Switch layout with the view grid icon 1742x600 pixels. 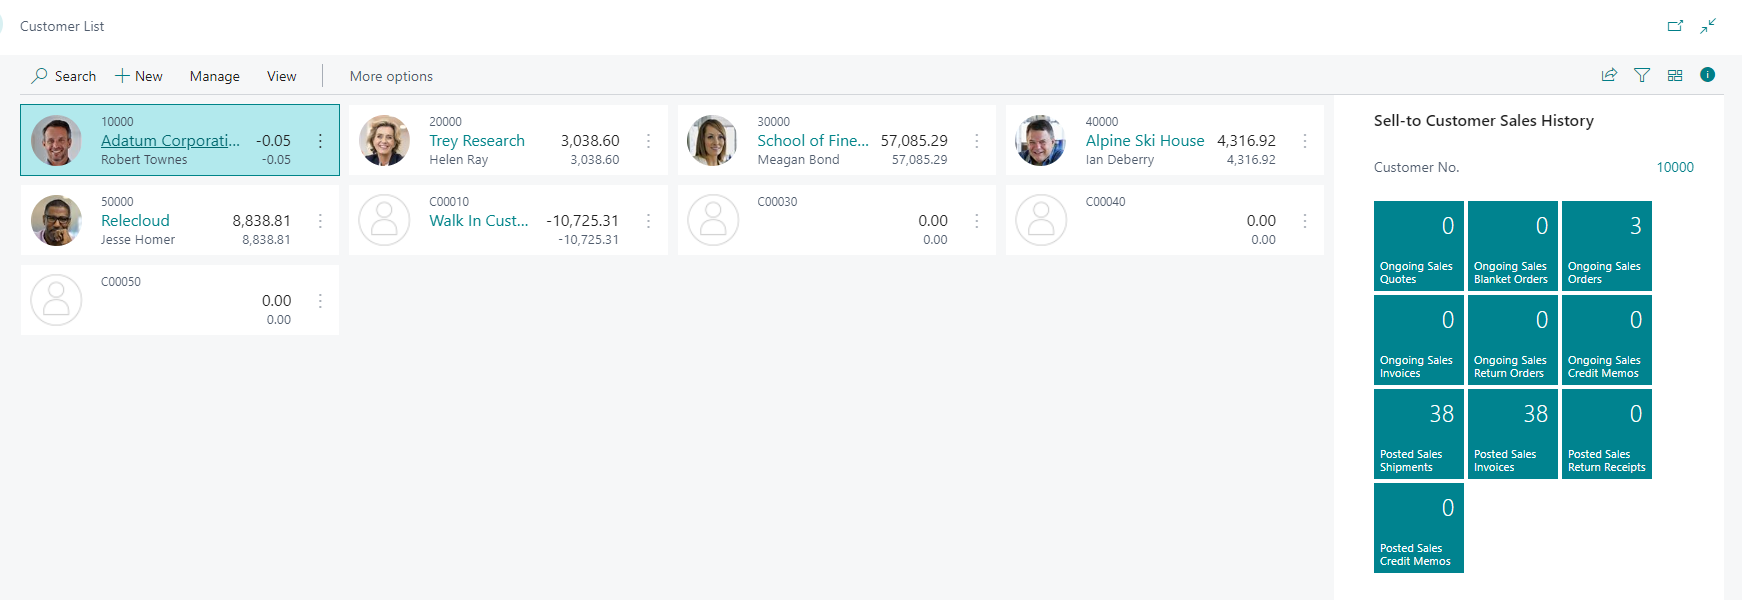[x=1675, y=75]
